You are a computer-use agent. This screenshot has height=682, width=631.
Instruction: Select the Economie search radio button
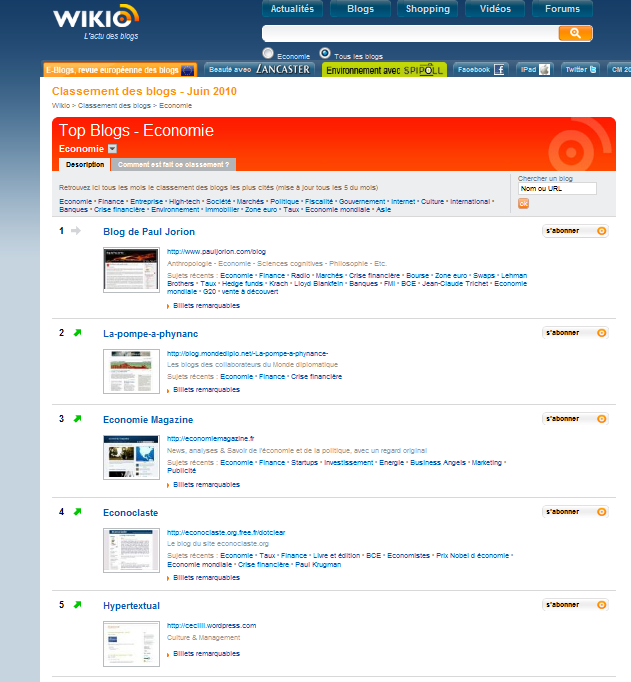(267, 53)
